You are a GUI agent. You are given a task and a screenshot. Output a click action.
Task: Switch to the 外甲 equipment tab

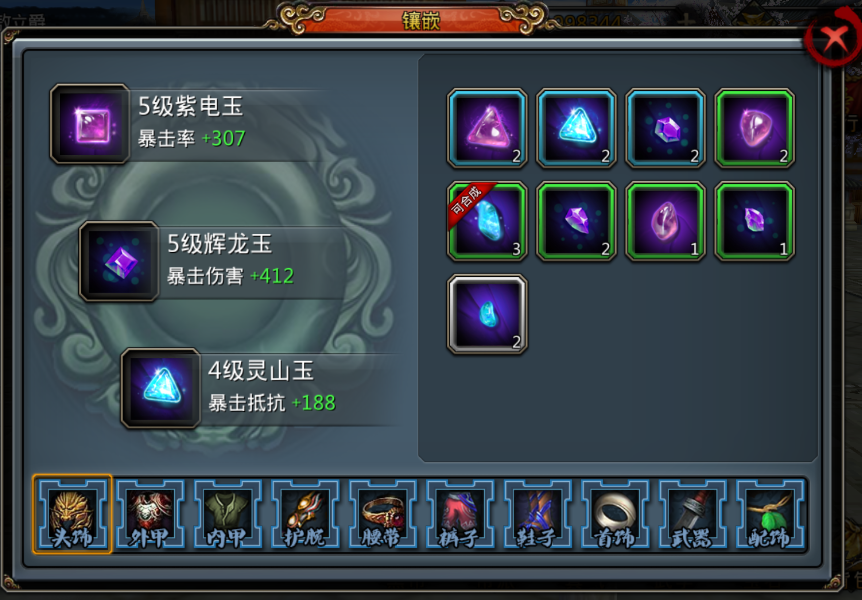pyautogui.click(x=150, y=514)
